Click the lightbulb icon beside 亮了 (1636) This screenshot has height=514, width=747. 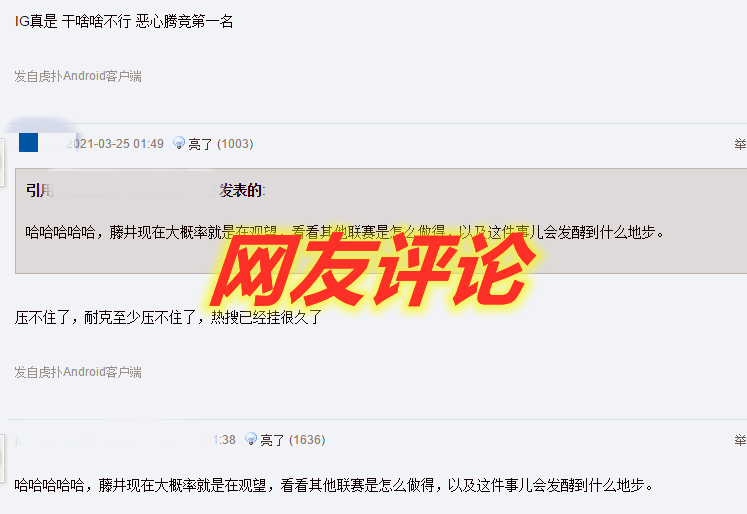coord(251,439)
